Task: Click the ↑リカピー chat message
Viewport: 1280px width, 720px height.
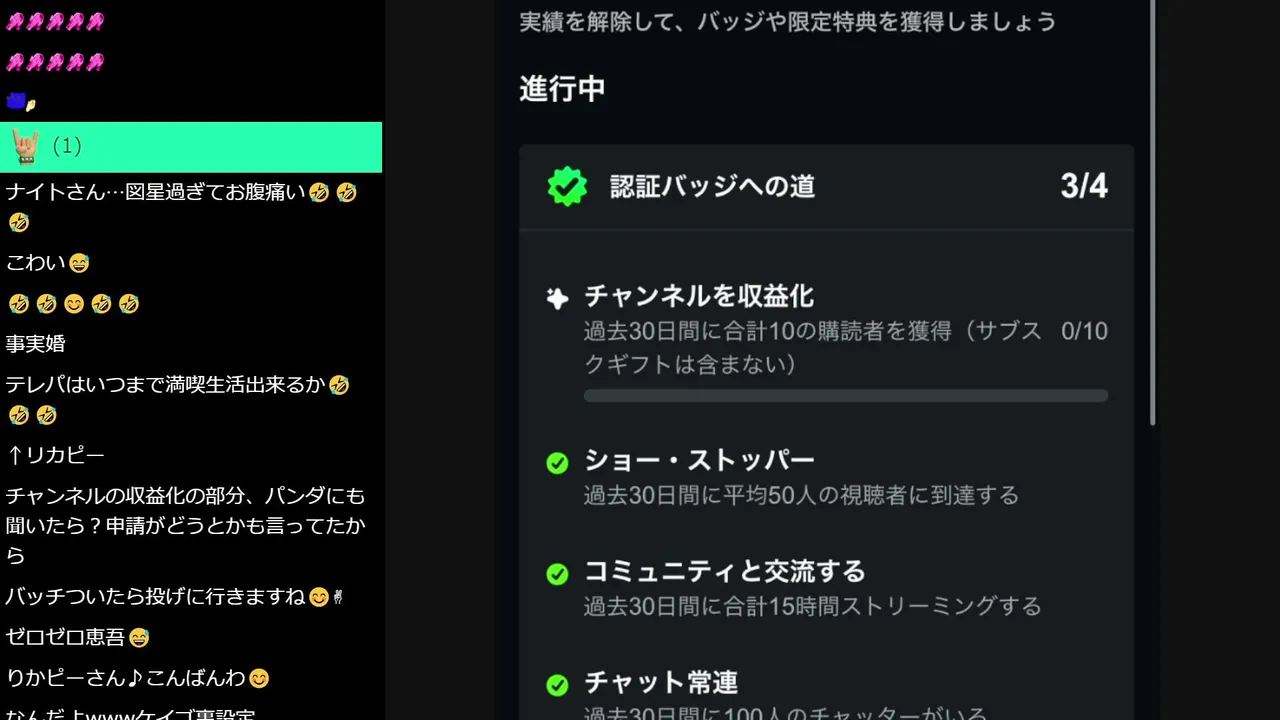Action: [55, 456]
